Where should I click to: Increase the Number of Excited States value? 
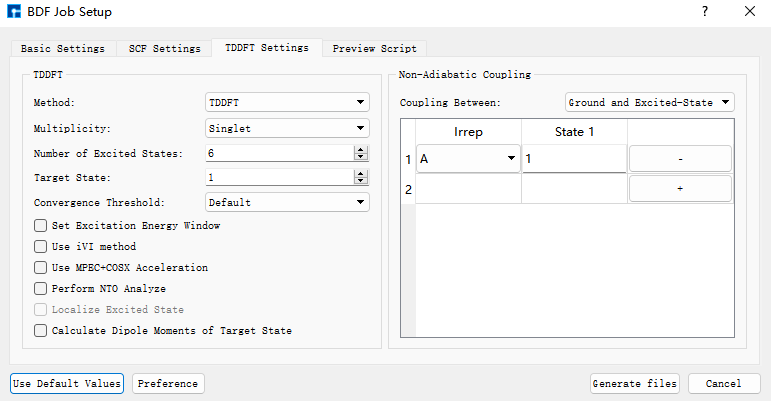361,150
